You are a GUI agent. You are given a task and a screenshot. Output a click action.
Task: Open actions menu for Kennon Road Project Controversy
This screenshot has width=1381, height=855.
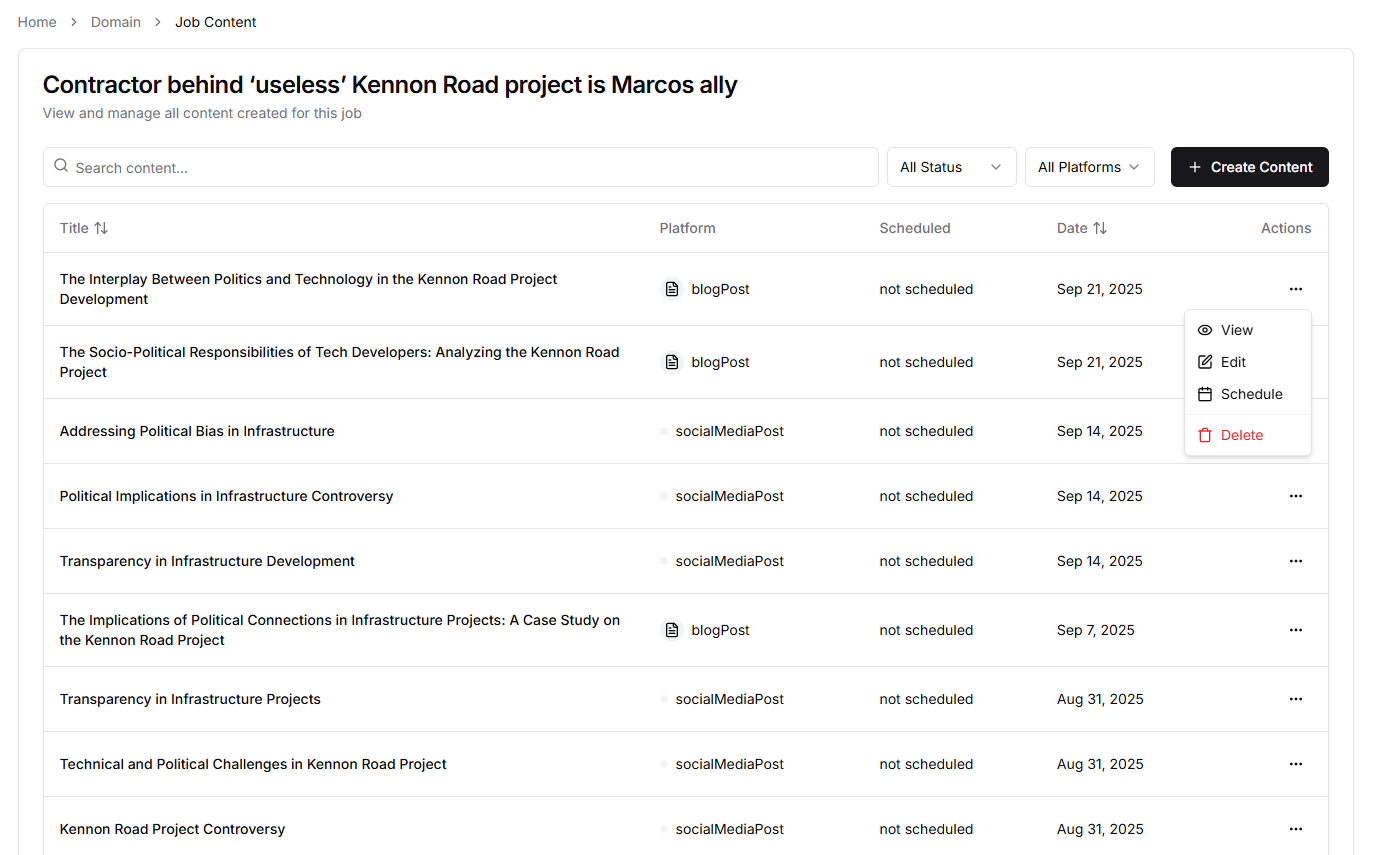pos(1295,829)
